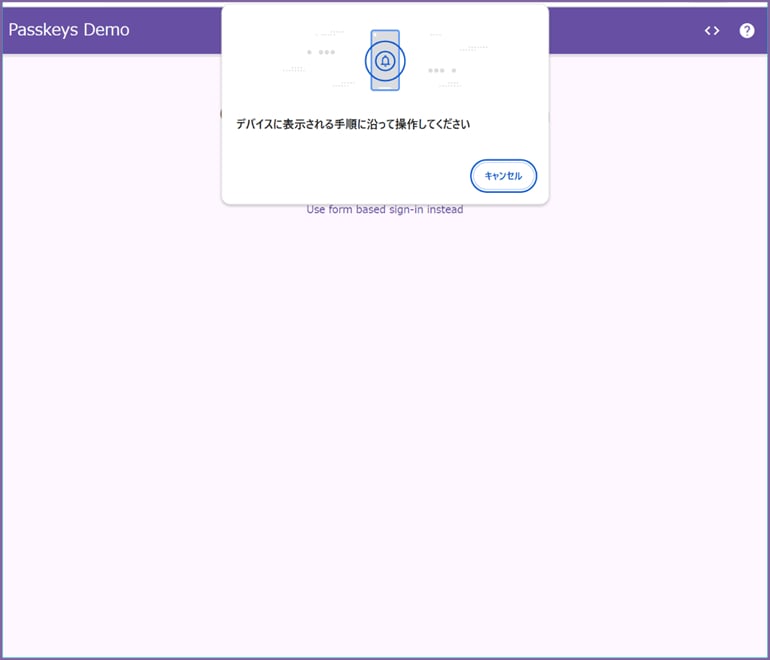The height and width of the screenshot is (660, 770).
Task: Click the デバイスに表示される手順 instruction text
Action: coord(353,125)
